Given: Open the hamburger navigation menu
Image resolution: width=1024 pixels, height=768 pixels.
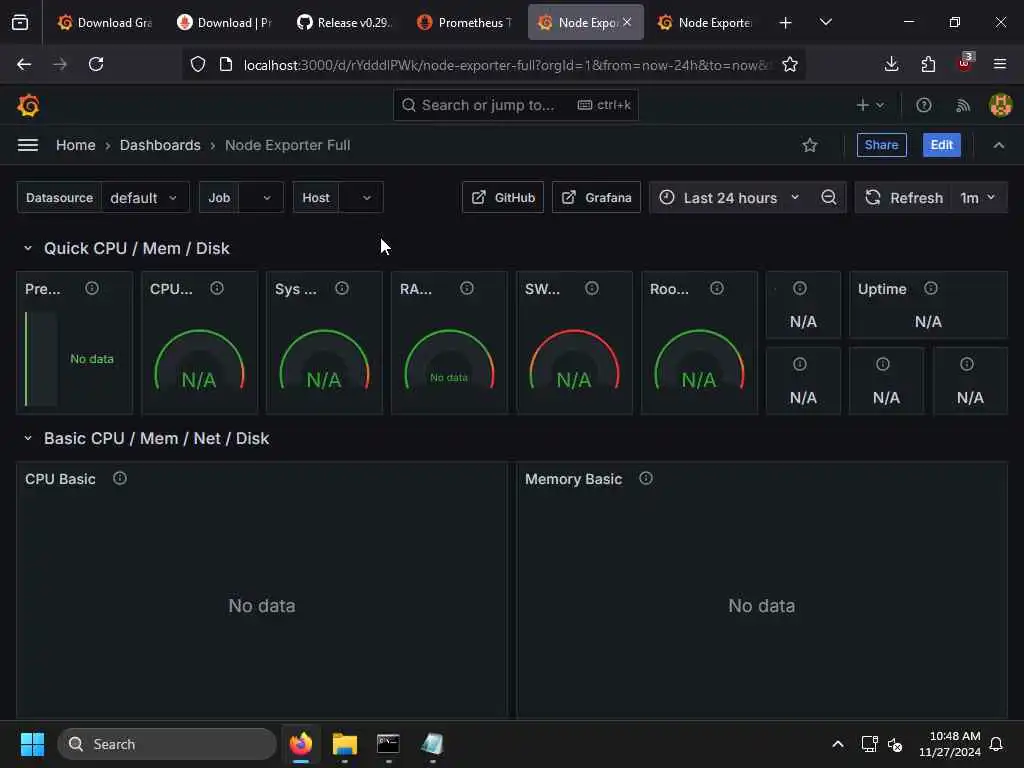Looking at the screenshot, I should tap(27, 145).
